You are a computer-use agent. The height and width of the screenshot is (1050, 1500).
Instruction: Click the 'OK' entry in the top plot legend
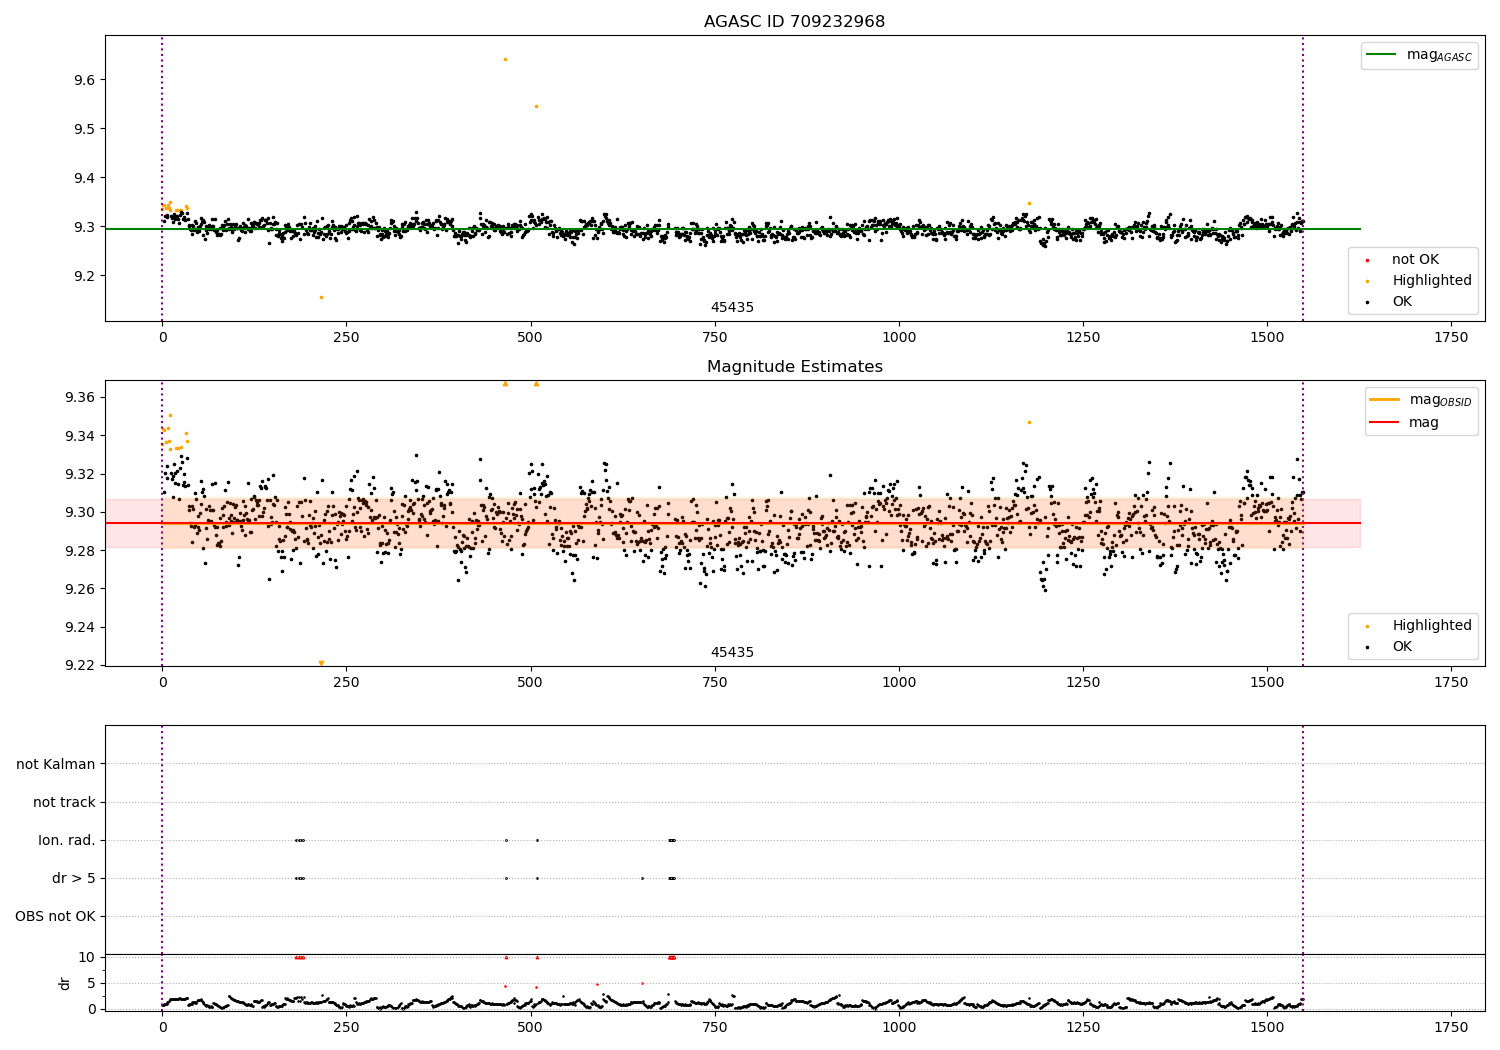tap(1402, 302)
